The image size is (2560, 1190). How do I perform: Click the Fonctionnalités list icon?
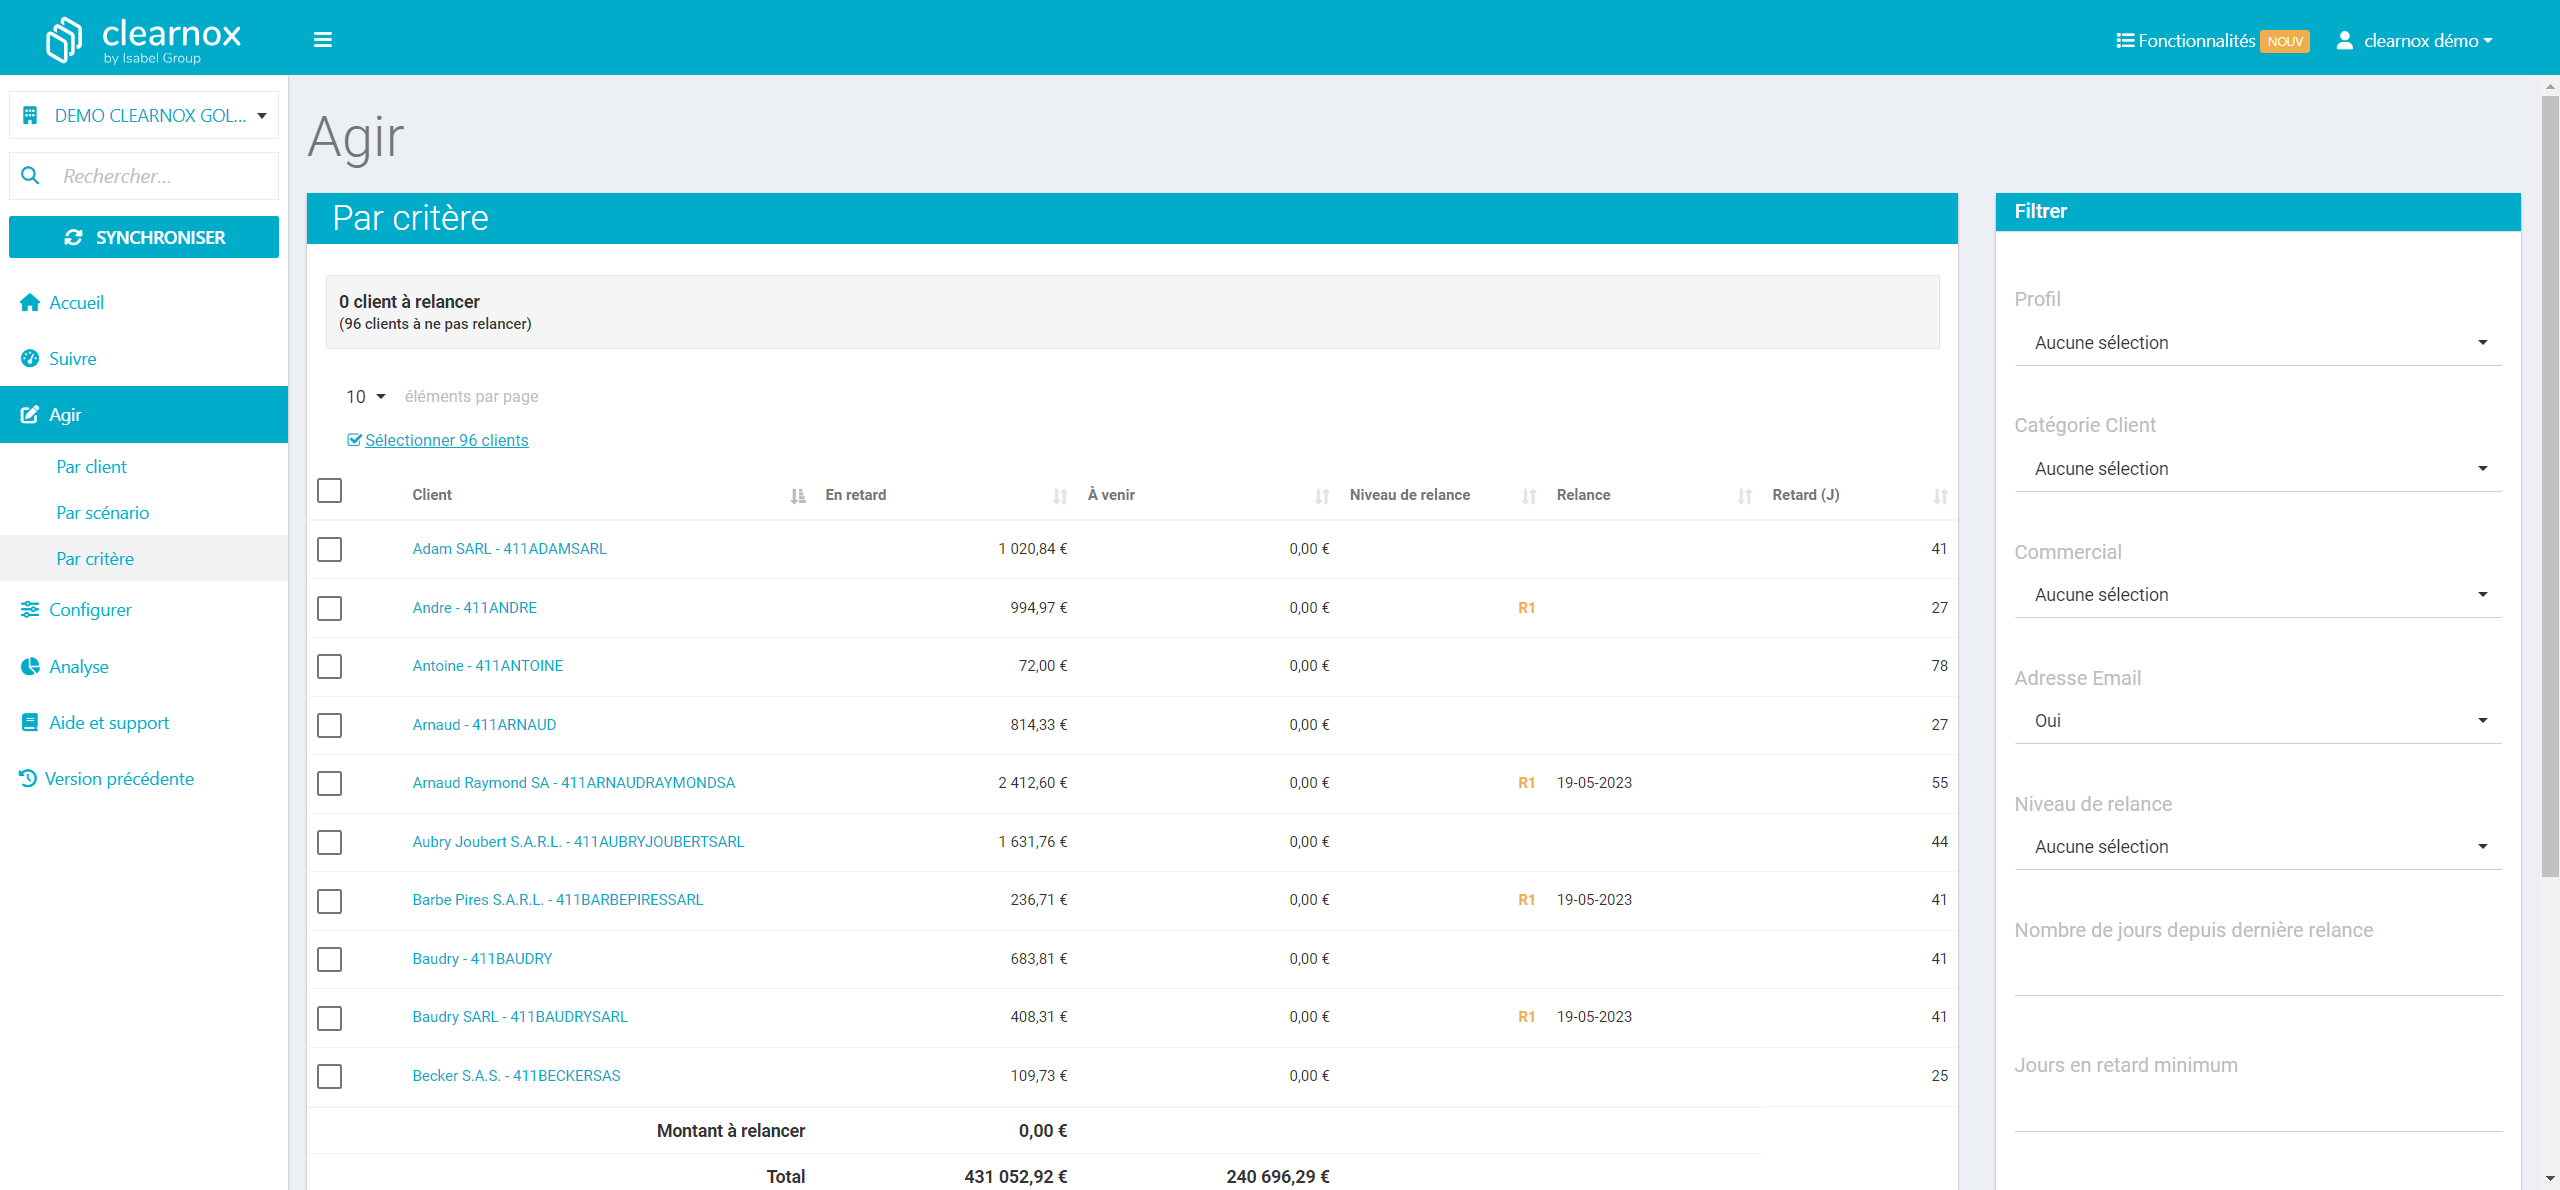[x=2125, y=40]
